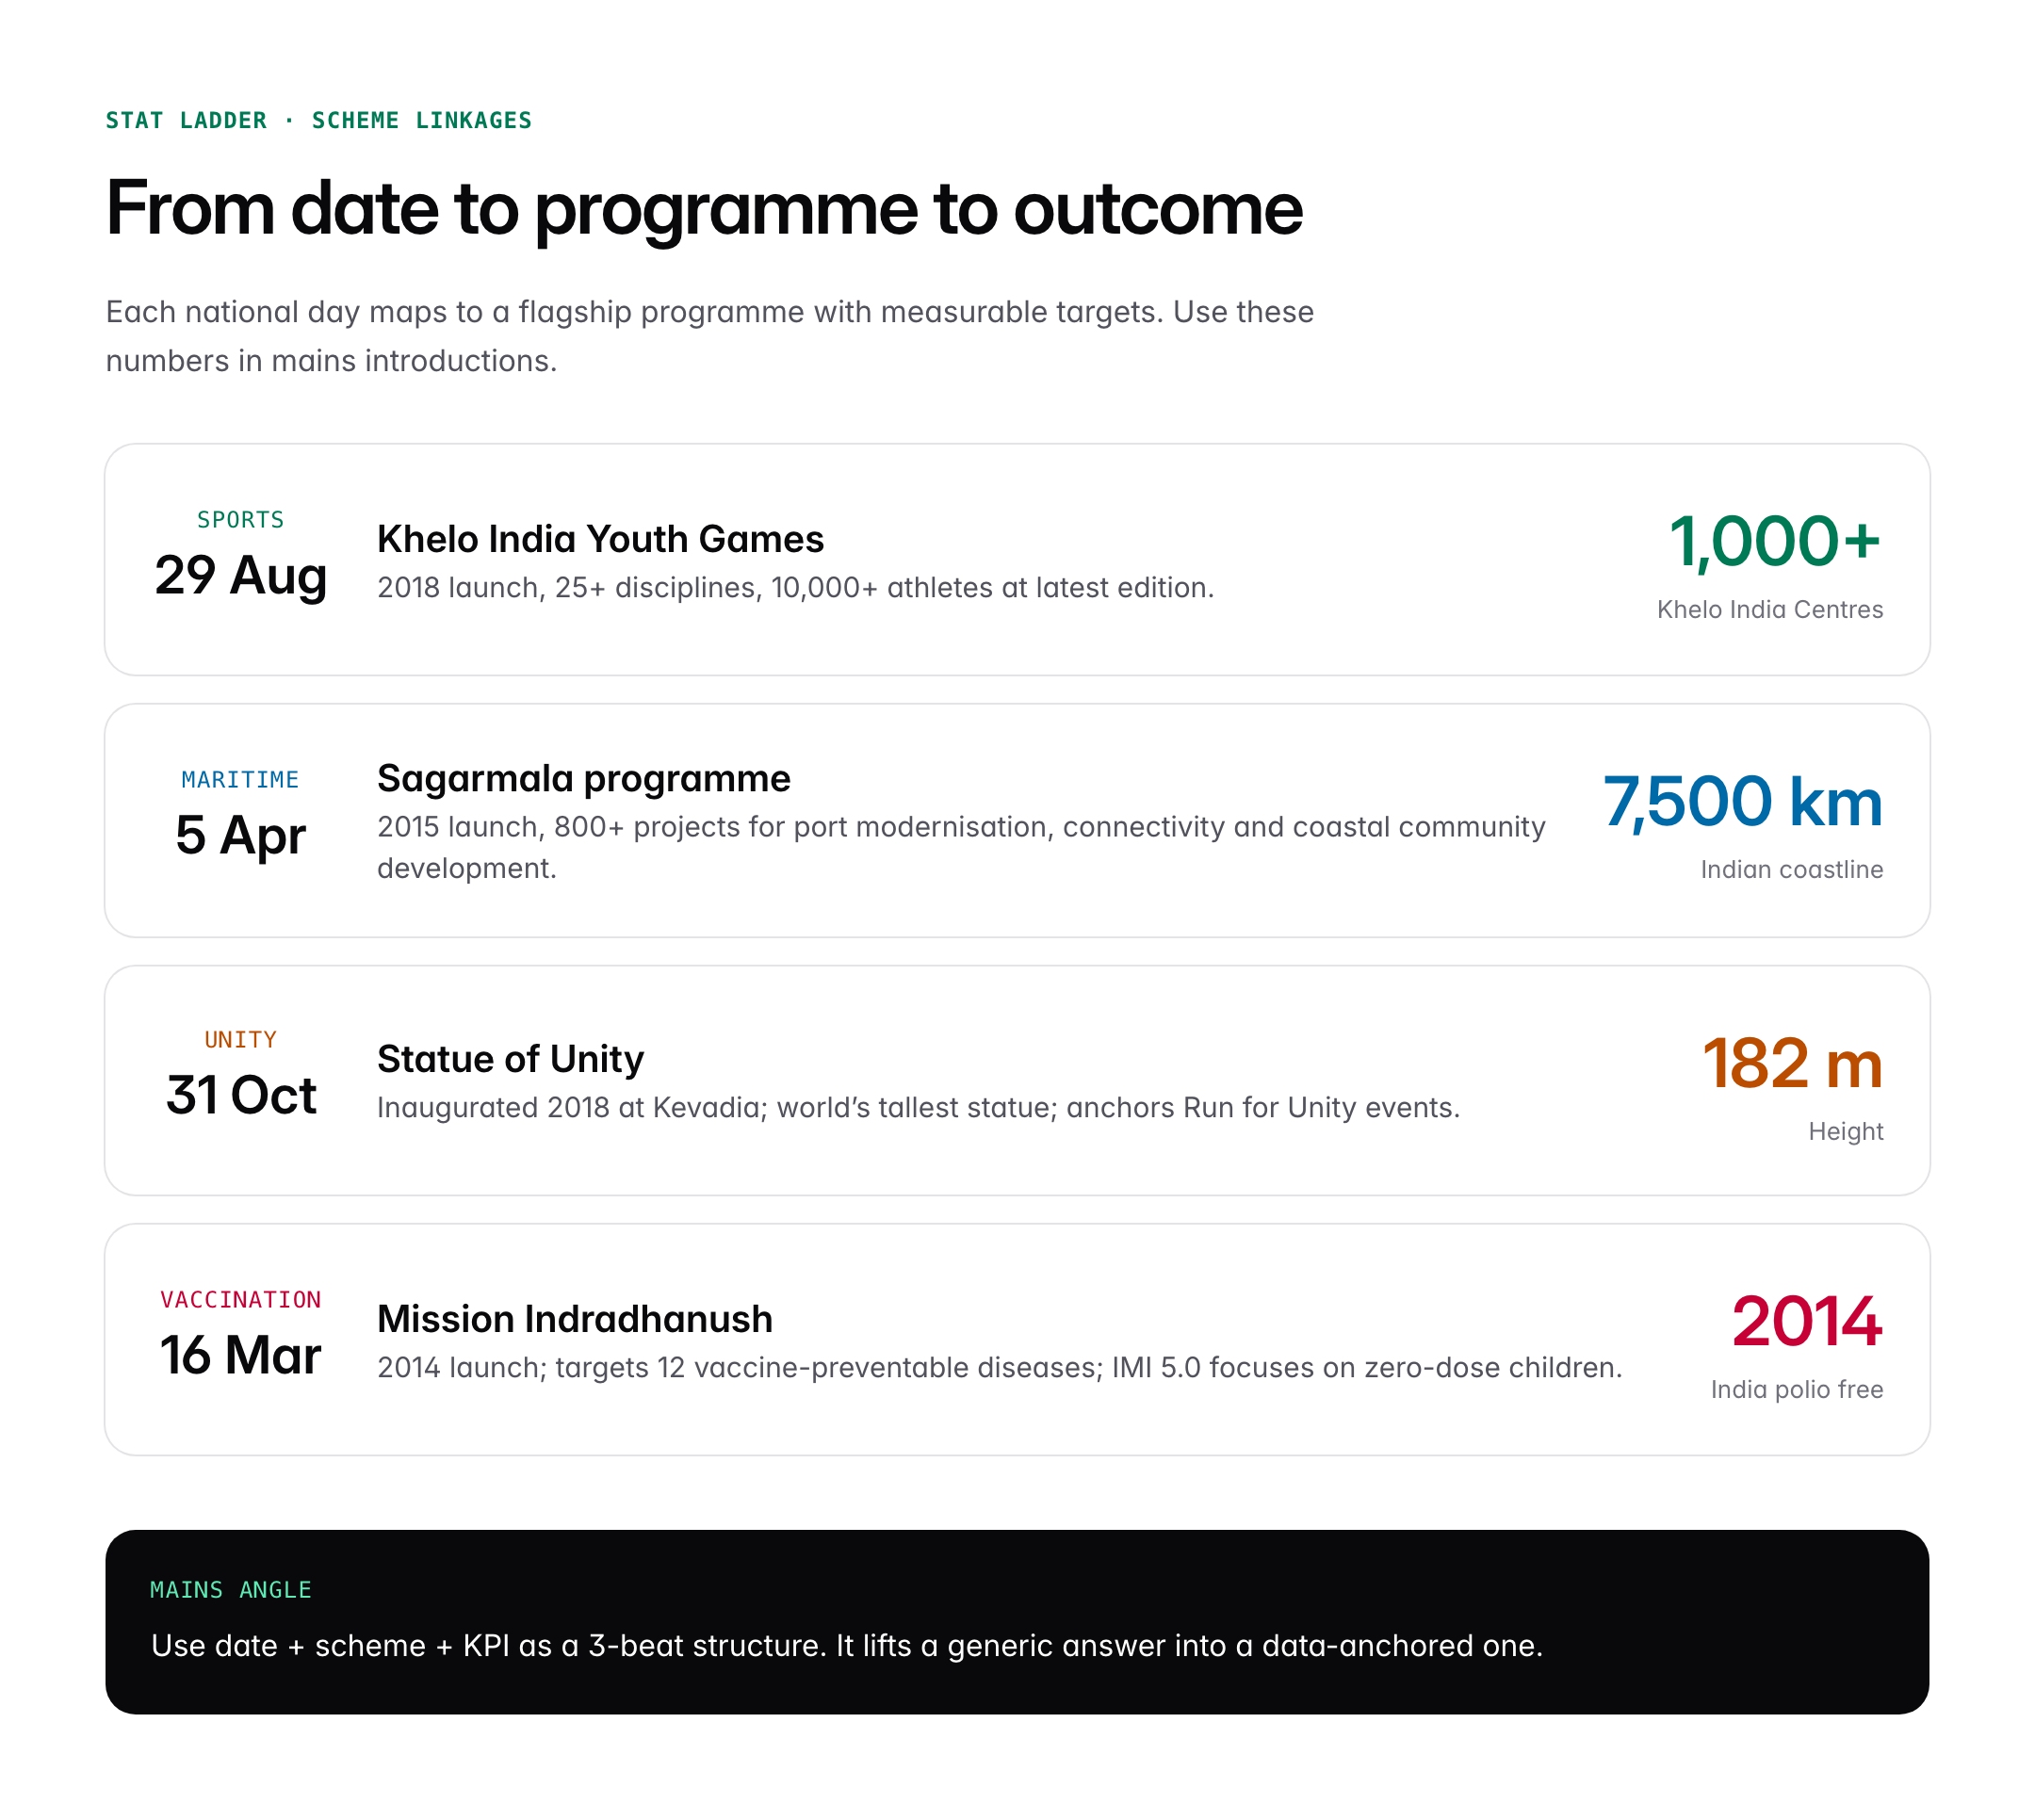Select the Khelo India Youth Games title

point(600,539)
